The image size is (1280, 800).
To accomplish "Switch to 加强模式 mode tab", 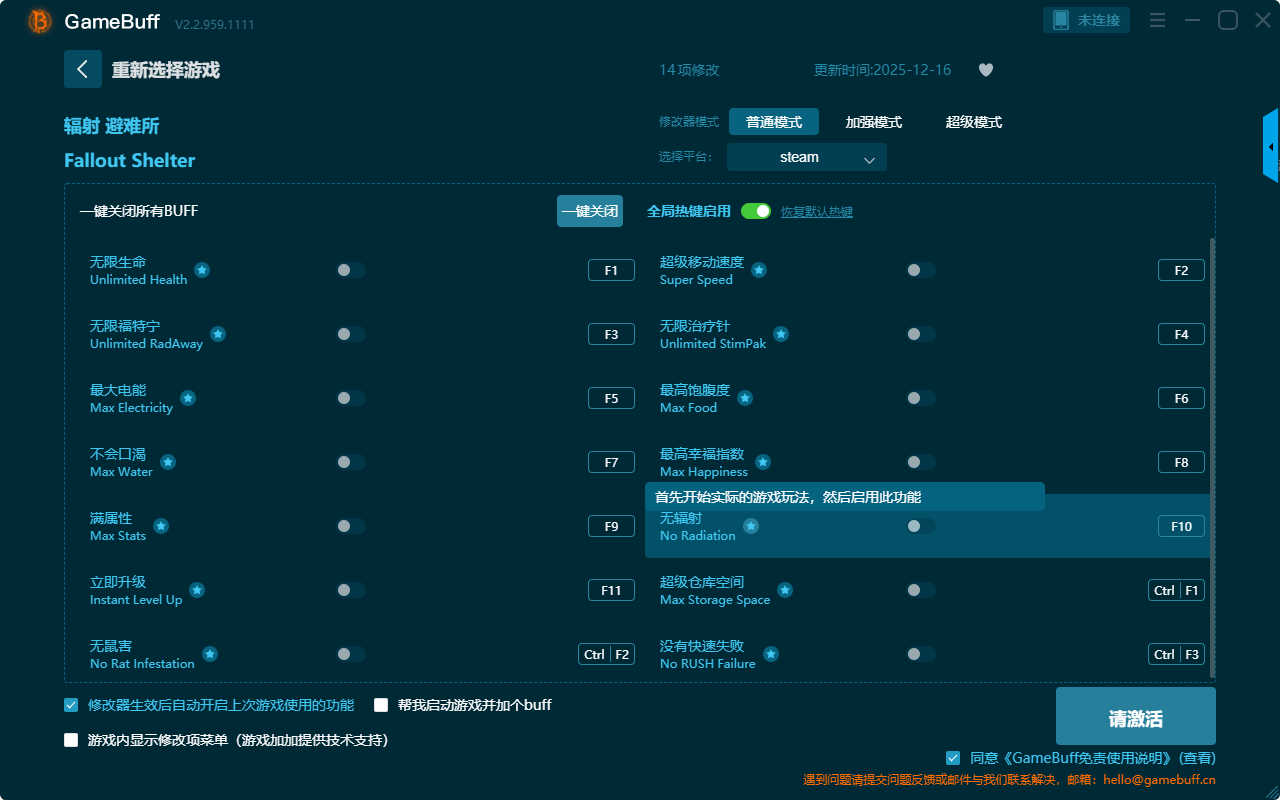I will 873,122.
